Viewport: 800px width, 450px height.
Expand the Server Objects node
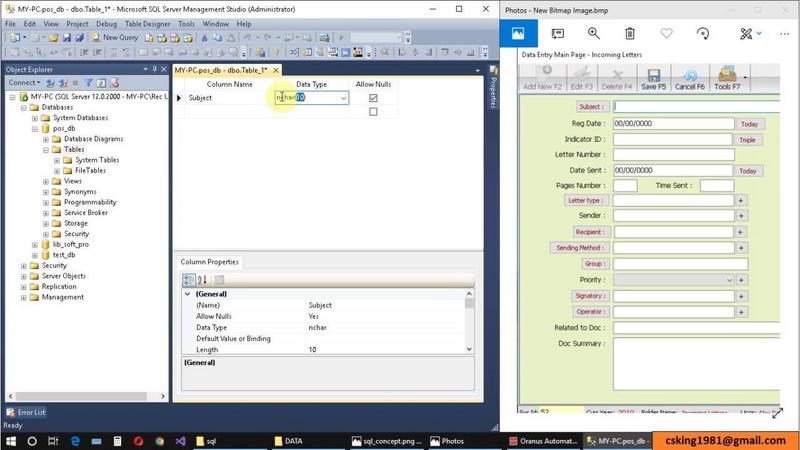(23, 277)
